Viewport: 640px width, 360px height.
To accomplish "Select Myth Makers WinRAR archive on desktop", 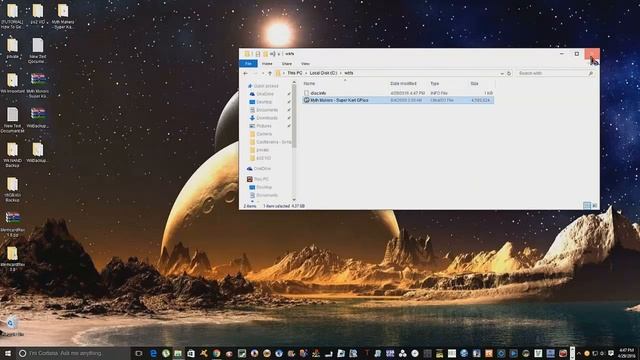I will point(38,86).
